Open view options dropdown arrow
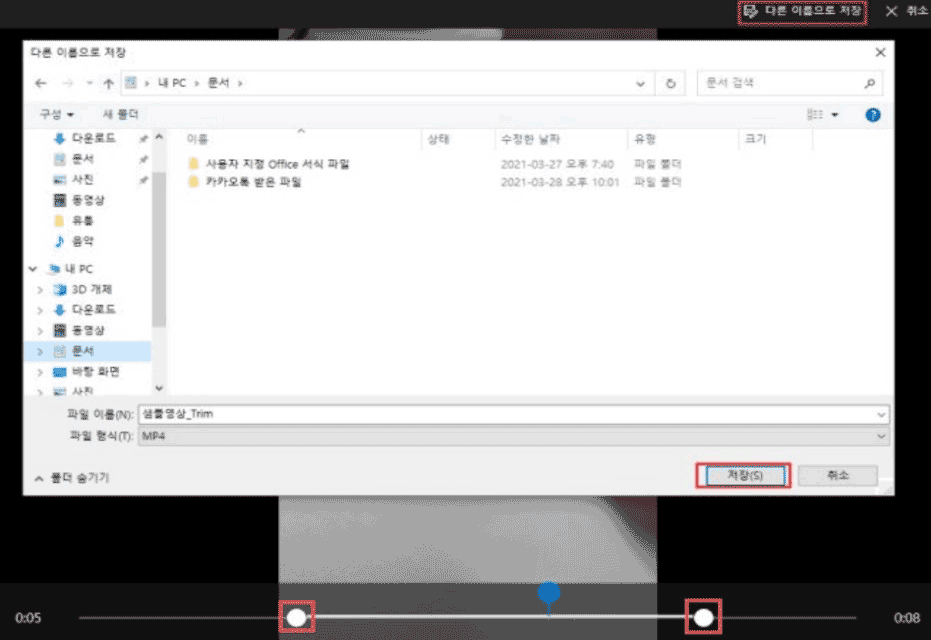Image resolution: width=931 pixels, height=640 pixels. pos(835,115)
